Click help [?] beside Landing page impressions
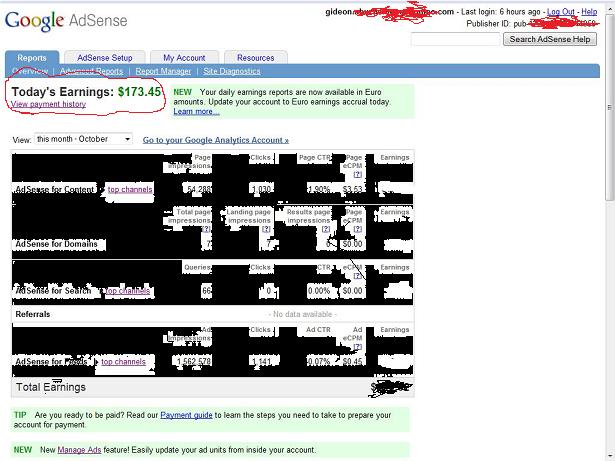The height and width of the screenshot is (461, 615). click(x=266, y=229)
